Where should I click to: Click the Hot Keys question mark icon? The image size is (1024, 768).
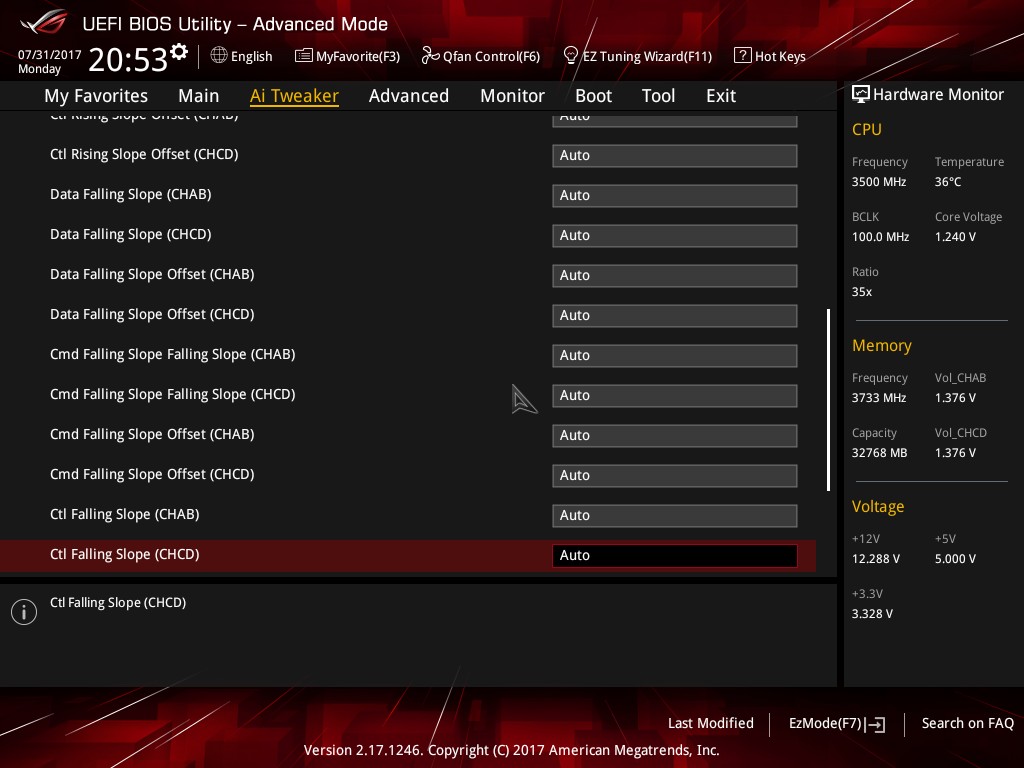[x=743, y=56]
